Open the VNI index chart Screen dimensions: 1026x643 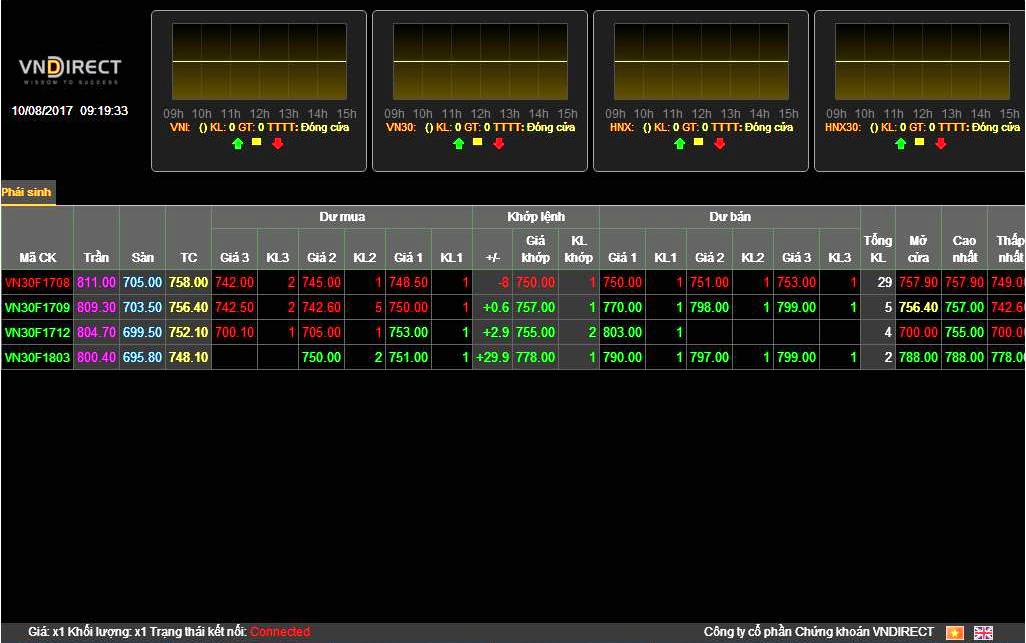(x=259, y=61)
